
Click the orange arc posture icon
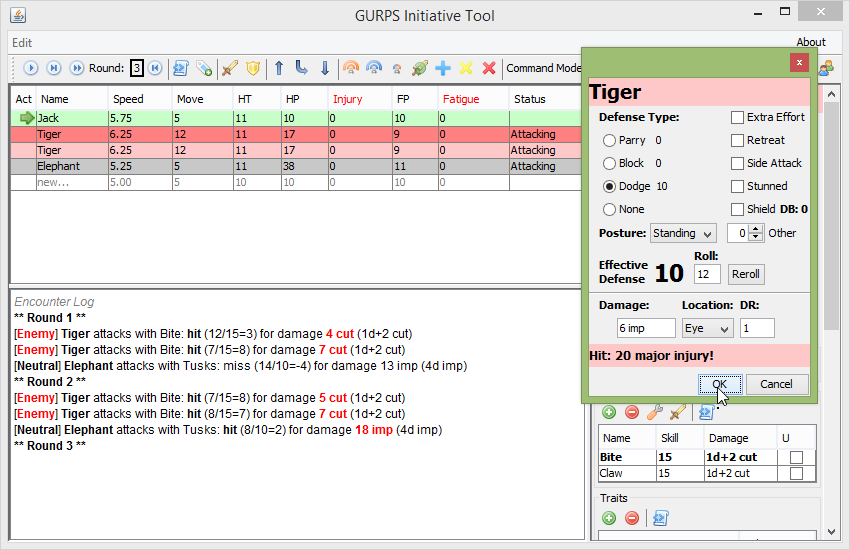351,68
